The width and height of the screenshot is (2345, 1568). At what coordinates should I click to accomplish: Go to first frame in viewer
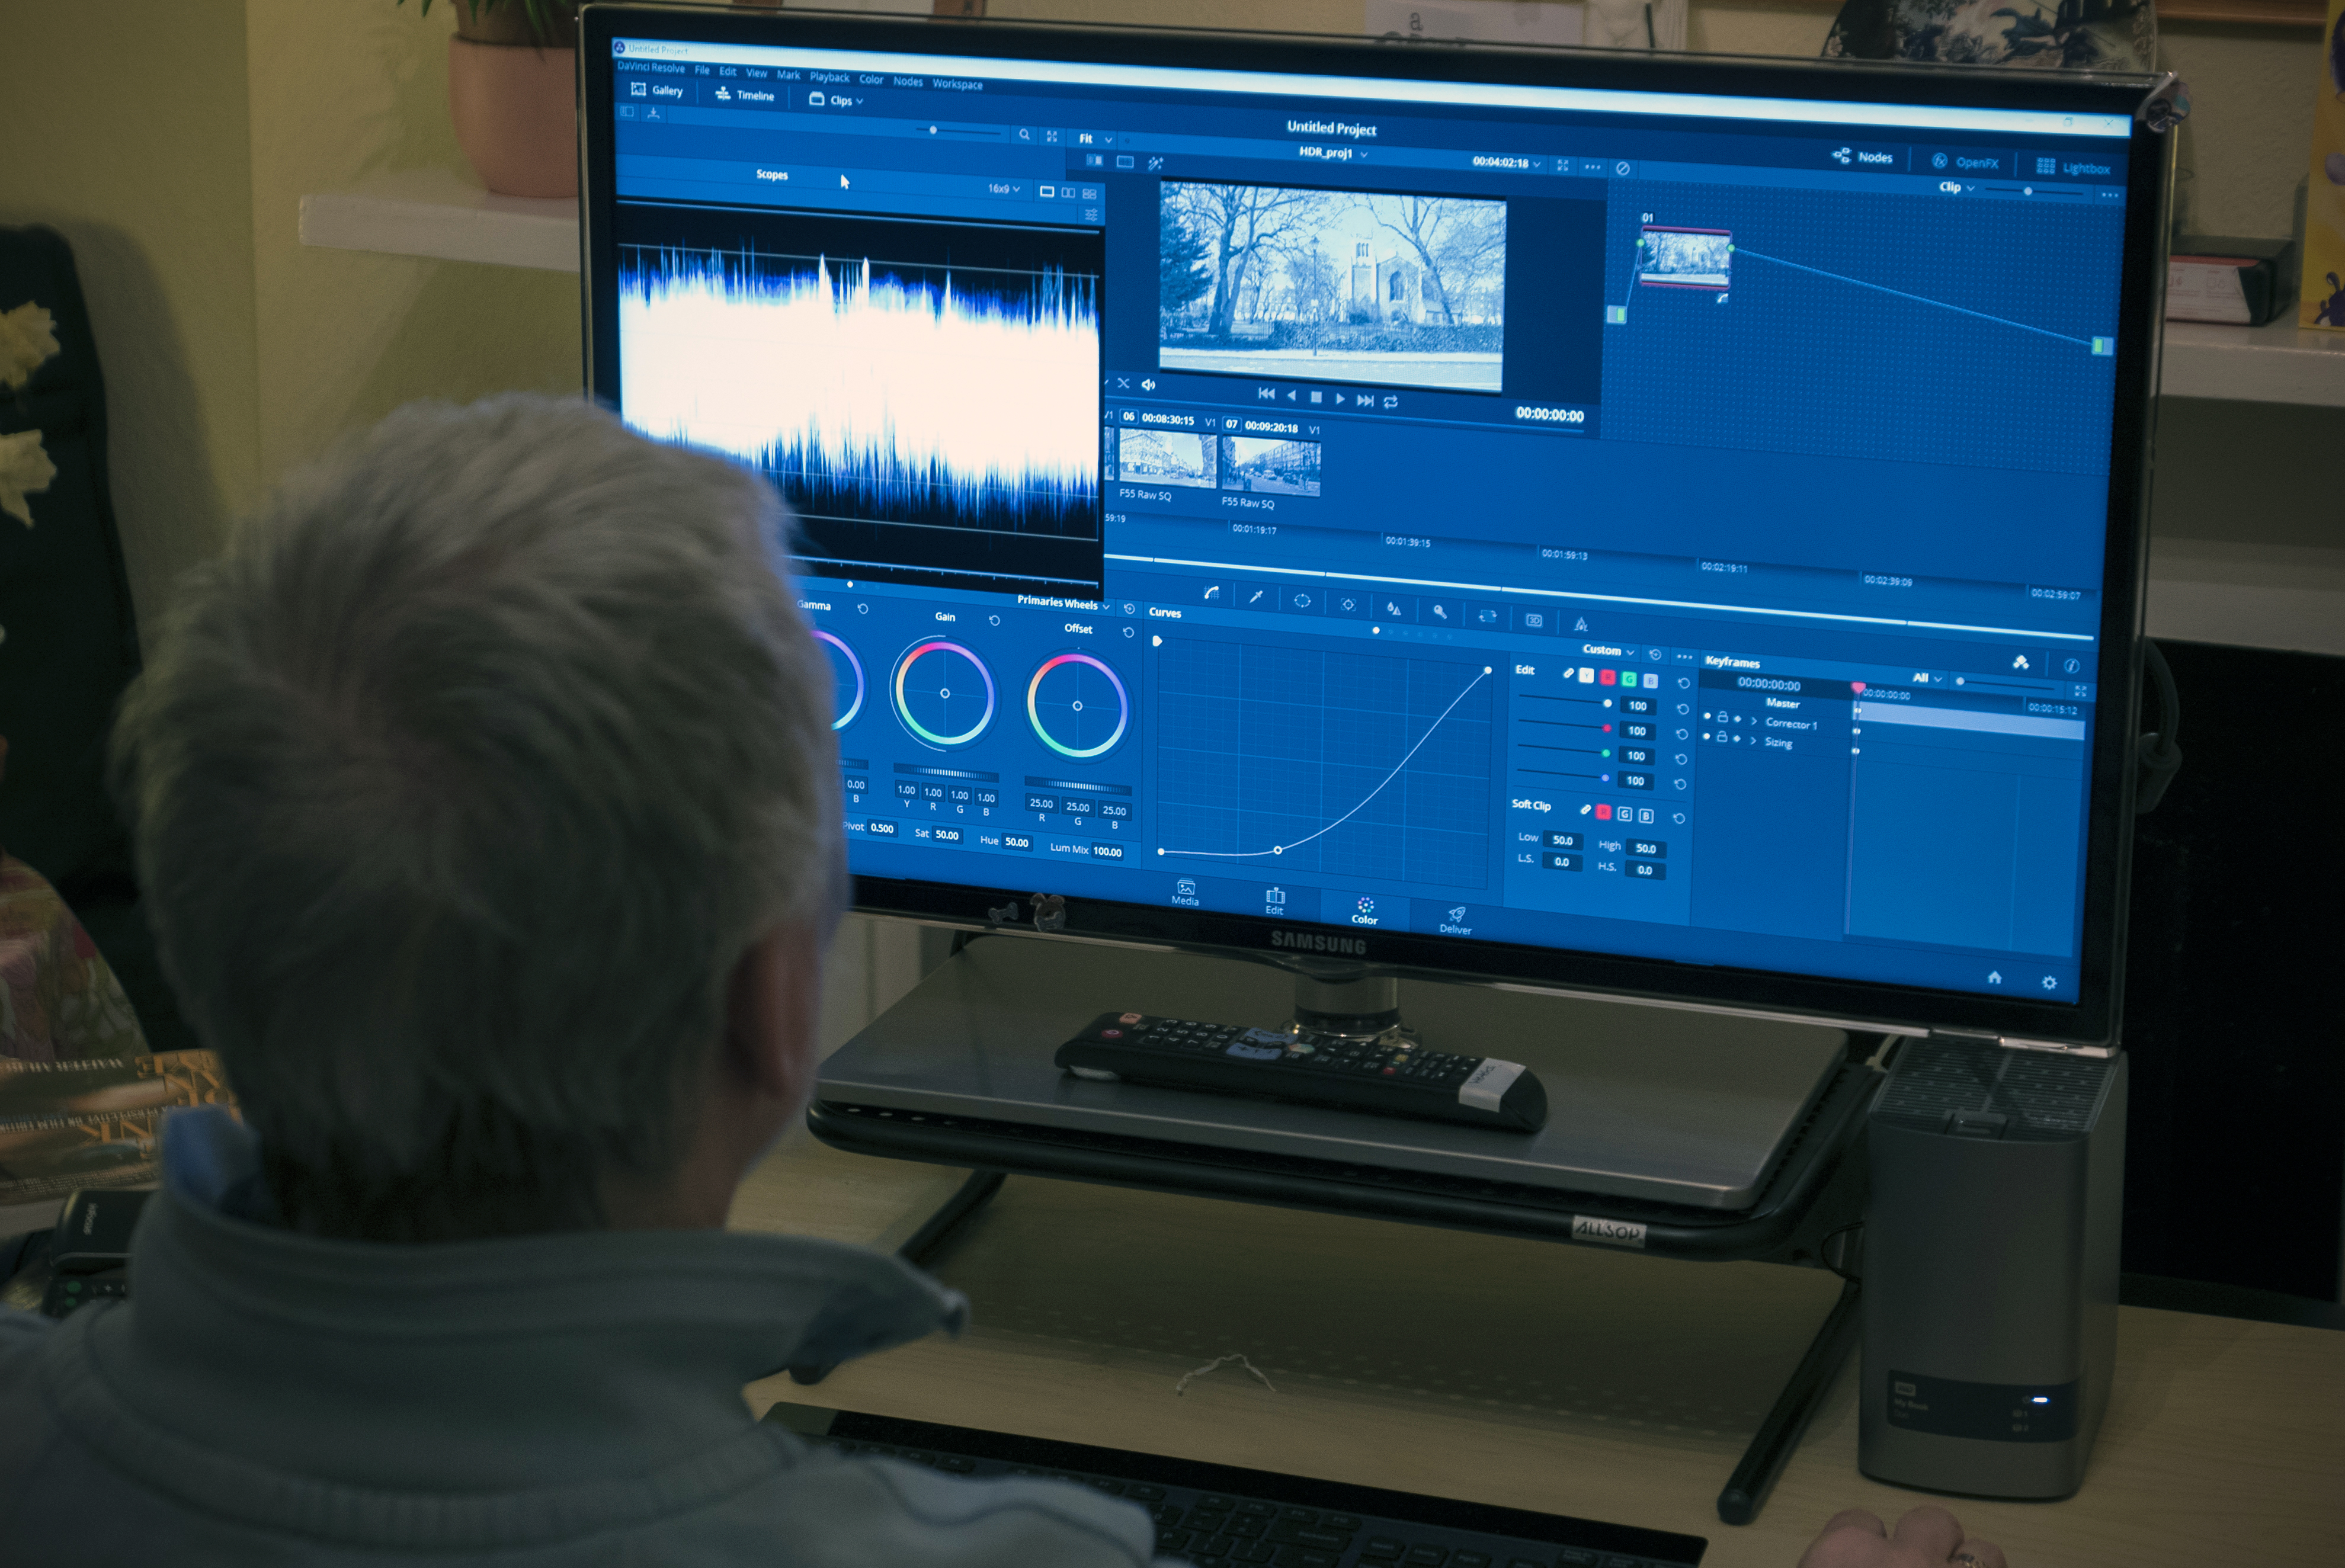1266,393
